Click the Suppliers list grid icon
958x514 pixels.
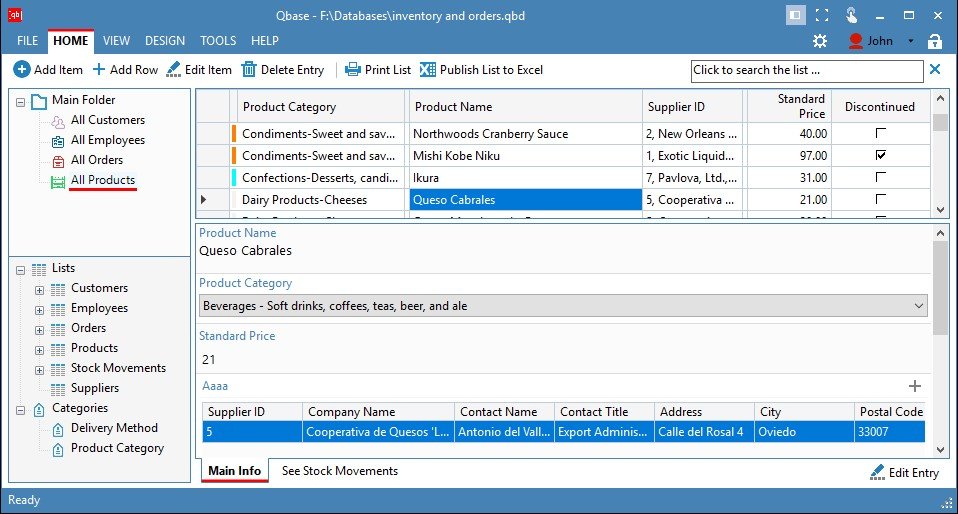click(x=57, y=389)
